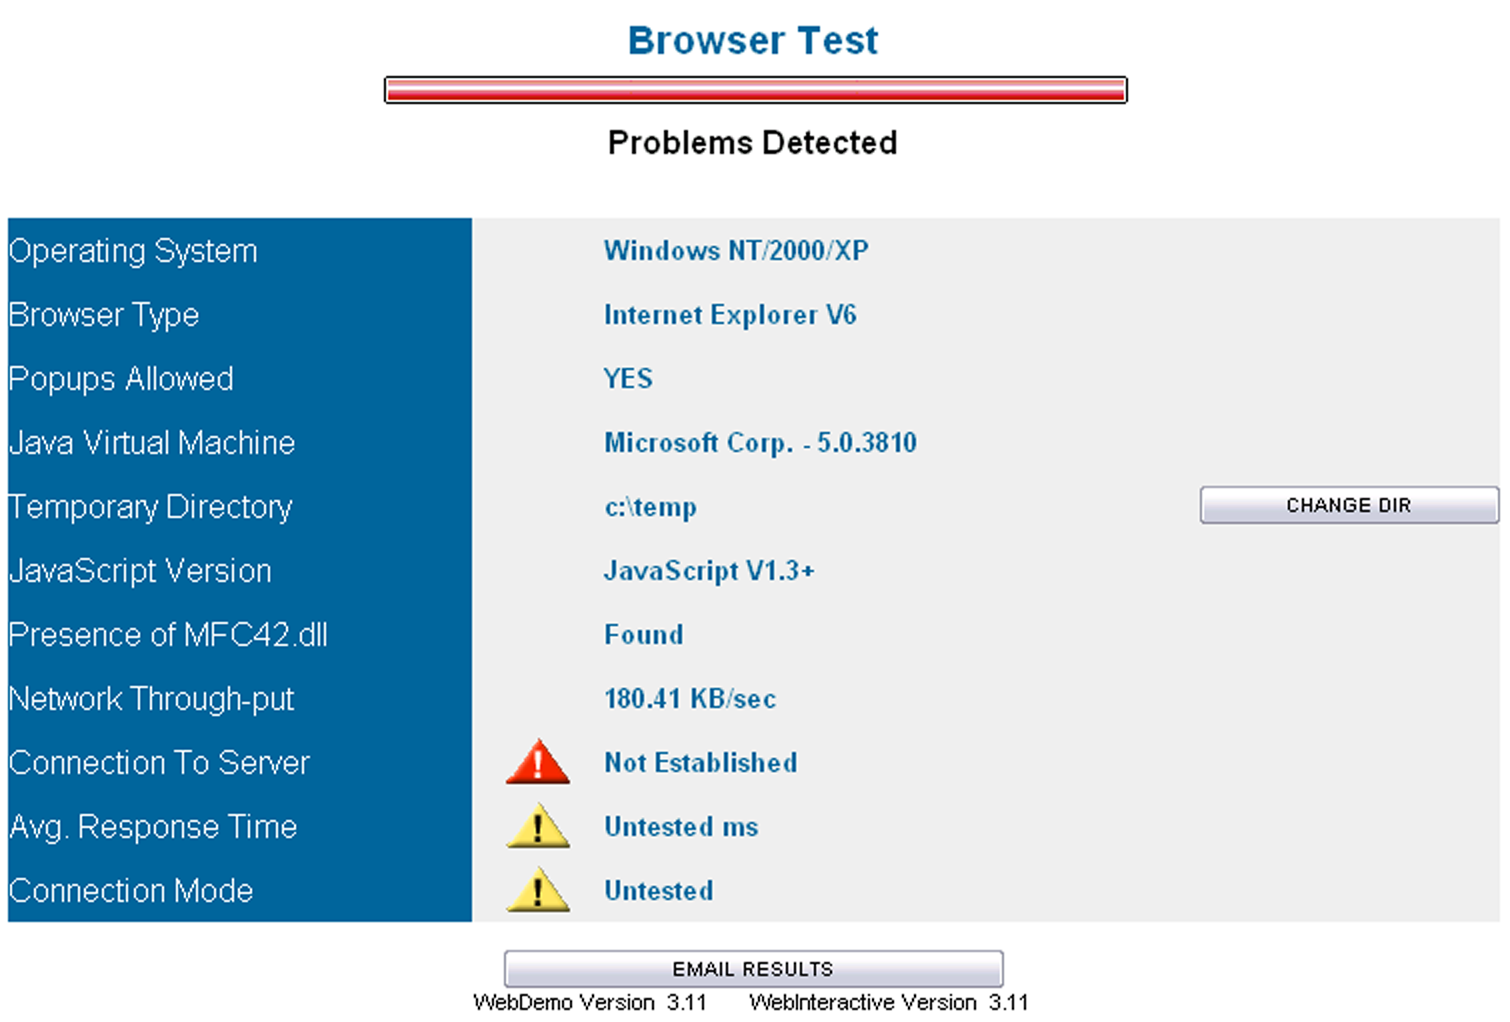
Task: Click the Windows NT/2000/XP value
Action: coord(736,251)
